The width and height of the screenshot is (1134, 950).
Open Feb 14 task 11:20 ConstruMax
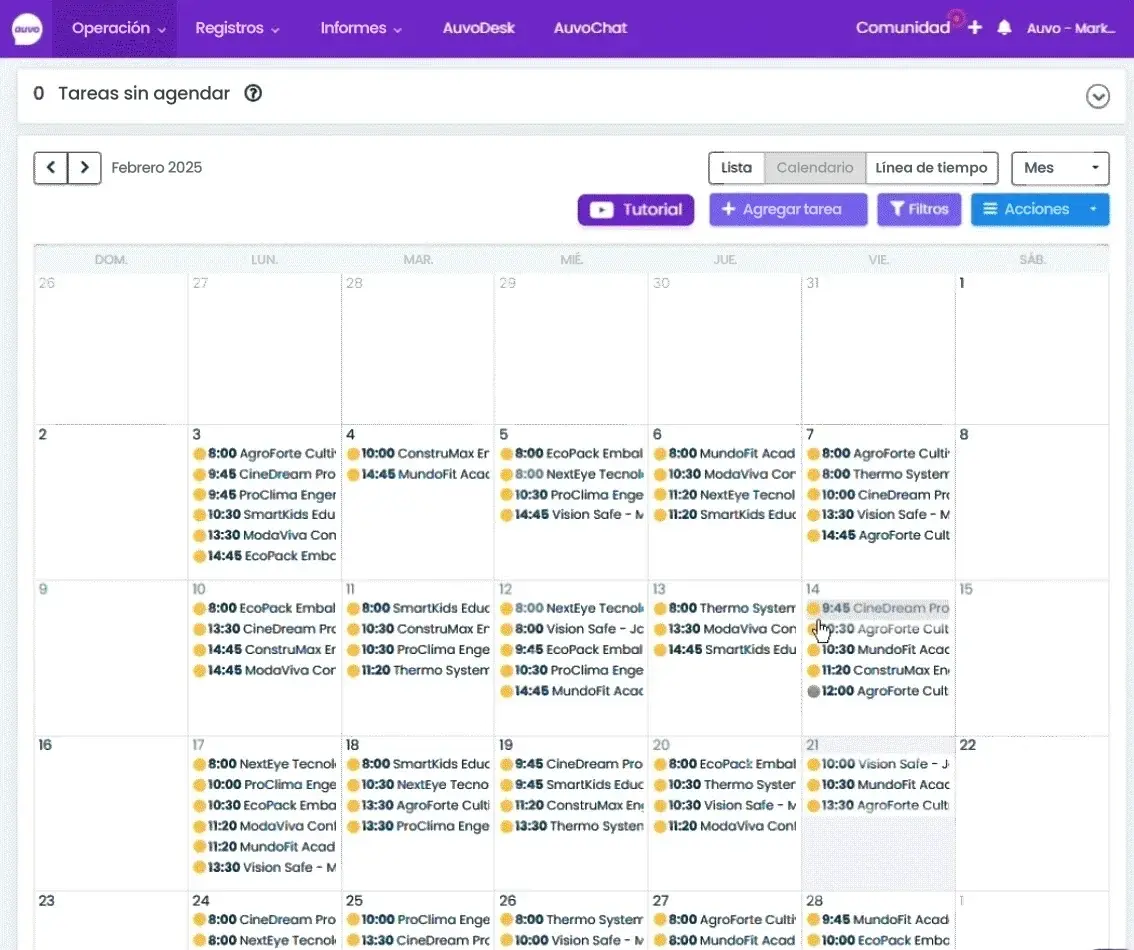click(x=878, y=670)
